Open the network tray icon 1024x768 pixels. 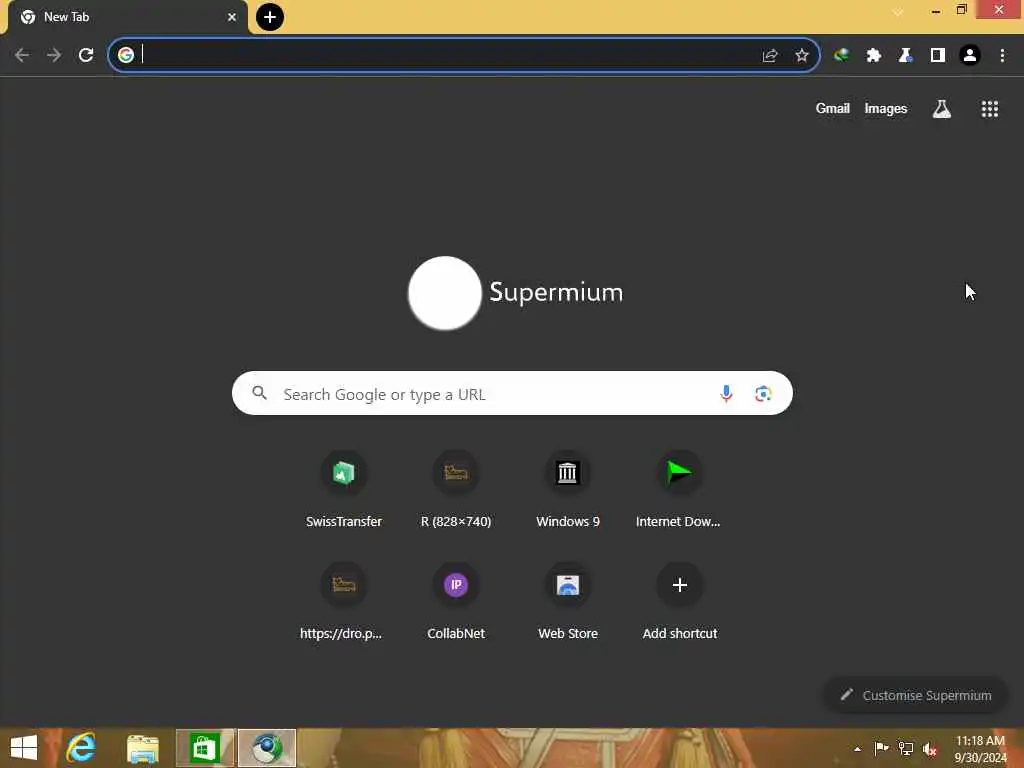click(906, 748)
